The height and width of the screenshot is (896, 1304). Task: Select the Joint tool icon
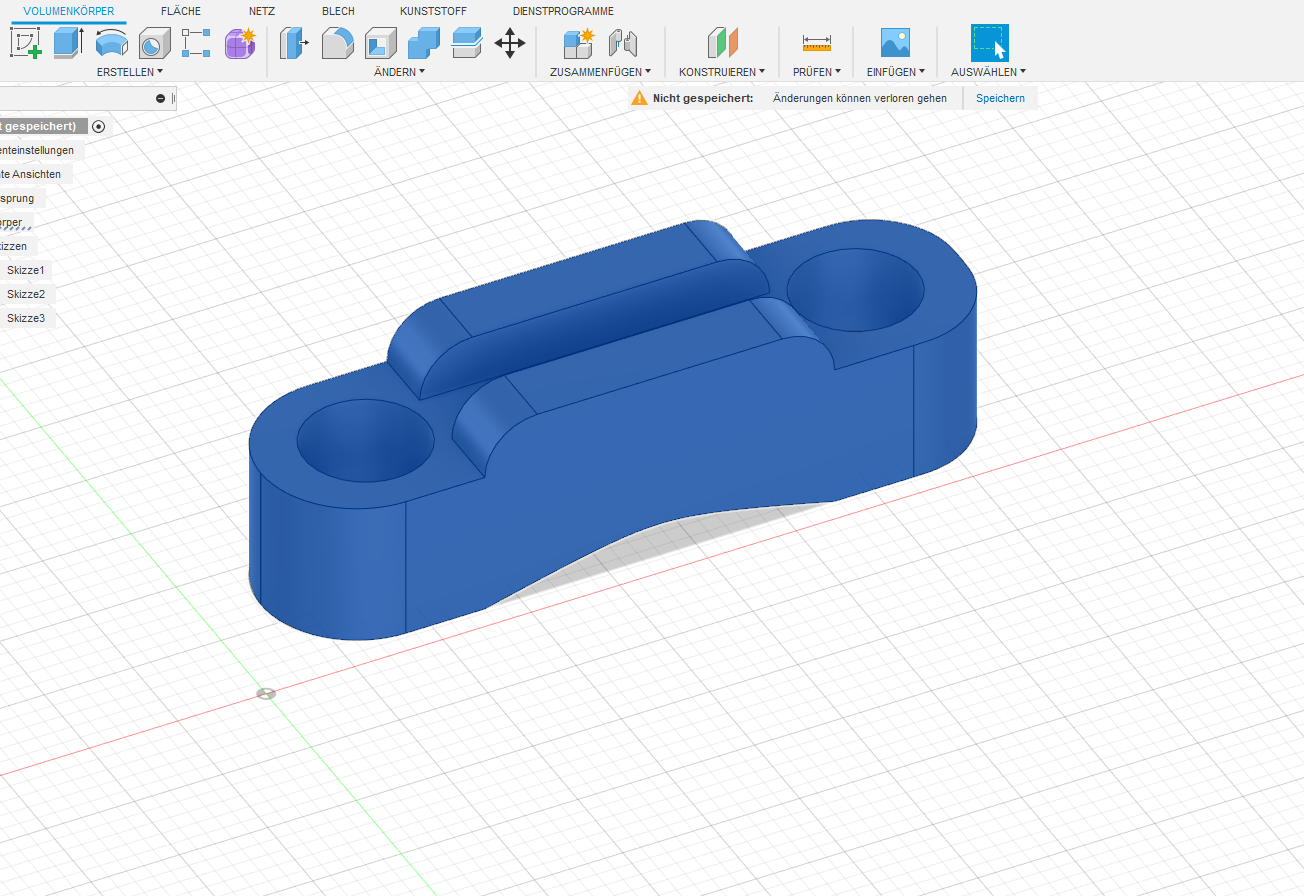tap(623, 43)
